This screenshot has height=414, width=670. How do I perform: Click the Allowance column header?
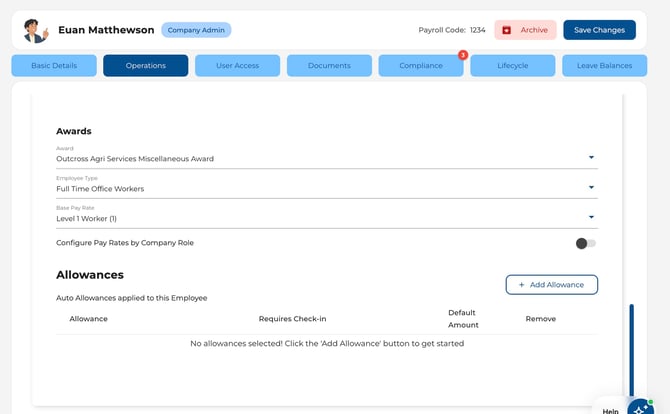coord(88,319)
